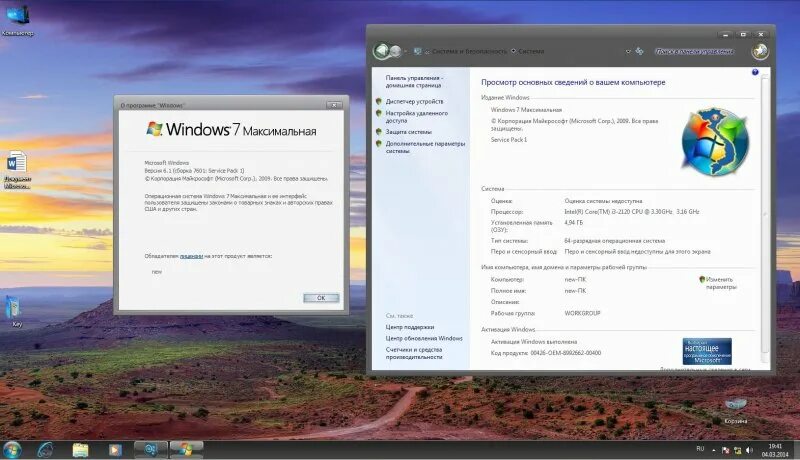Open the blue help question mark icon
The image size is (800, 460).
point(755,72)
